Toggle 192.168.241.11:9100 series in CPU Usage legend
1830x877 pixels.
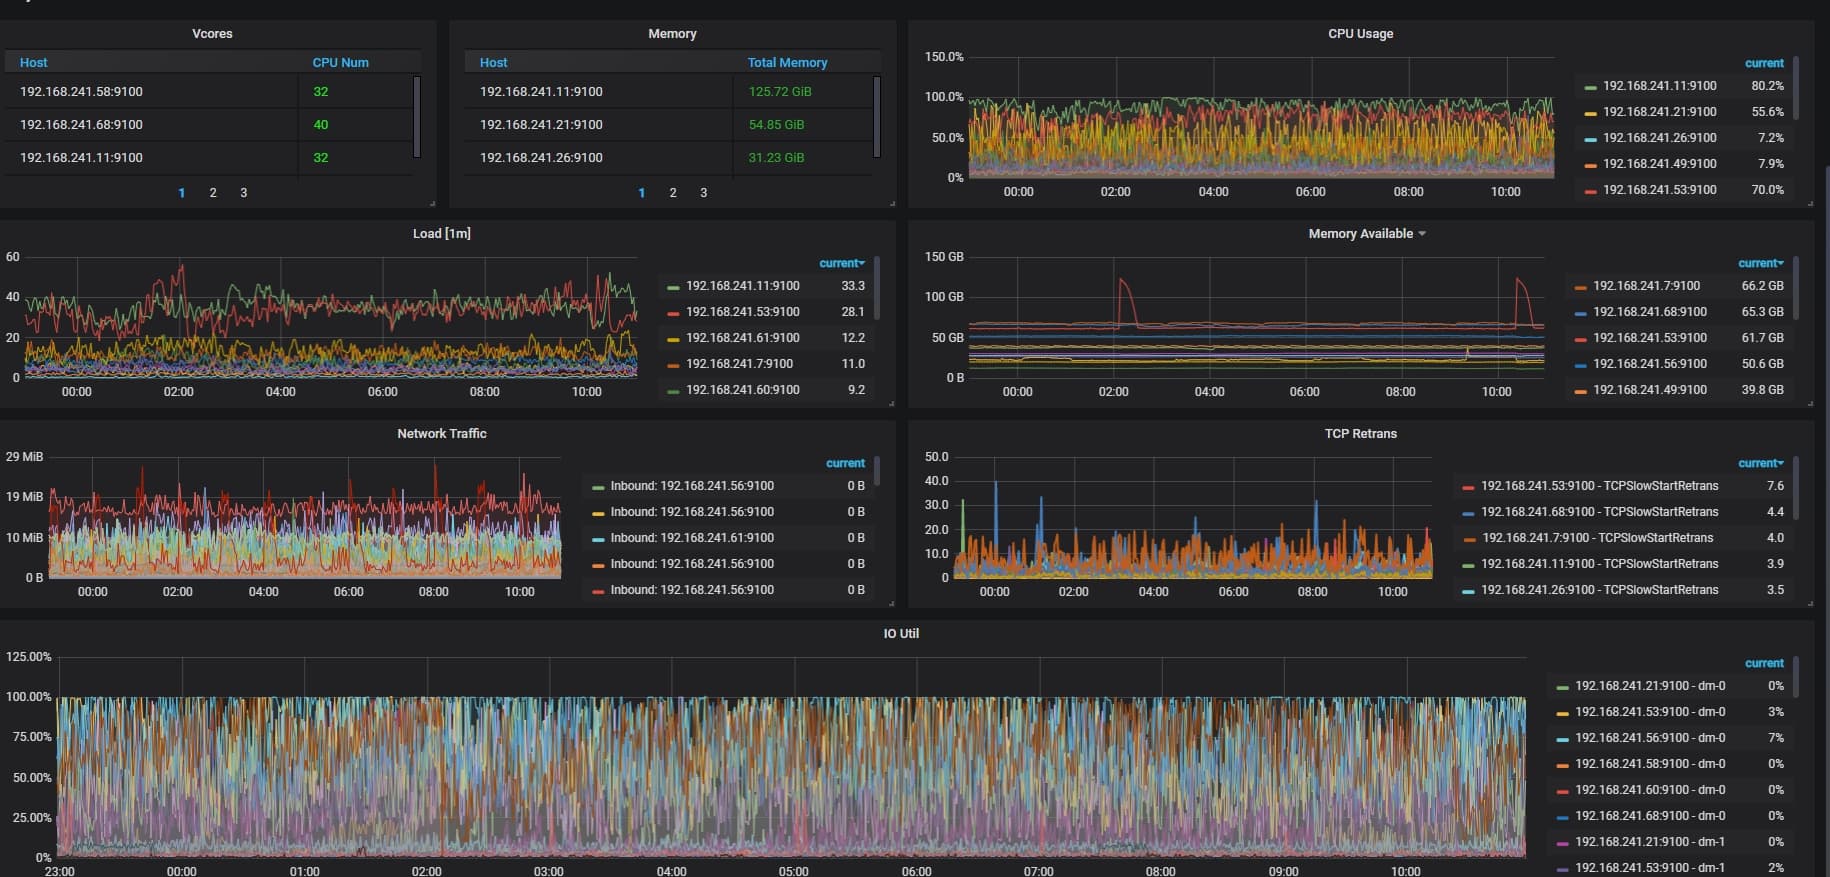pos(1659,87)
